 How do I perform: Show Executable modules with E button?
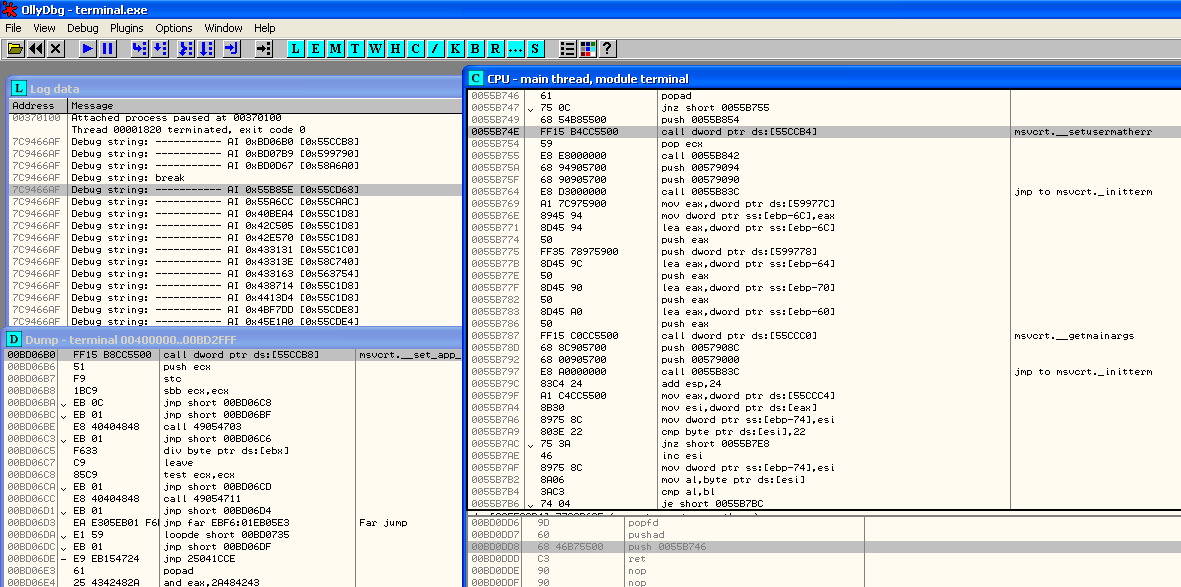point(315,48)
